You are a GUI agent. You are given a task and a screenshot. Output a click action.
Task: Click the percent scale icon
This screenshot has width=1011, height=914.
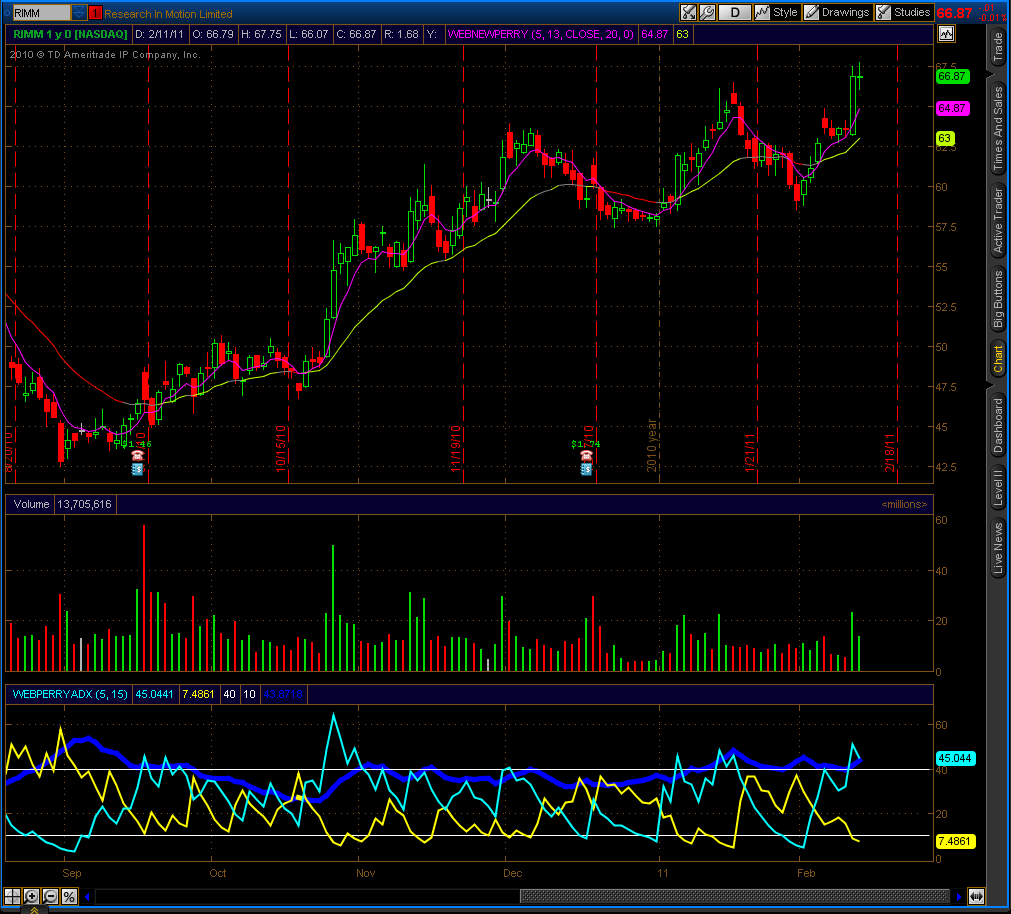click(69, 896)
